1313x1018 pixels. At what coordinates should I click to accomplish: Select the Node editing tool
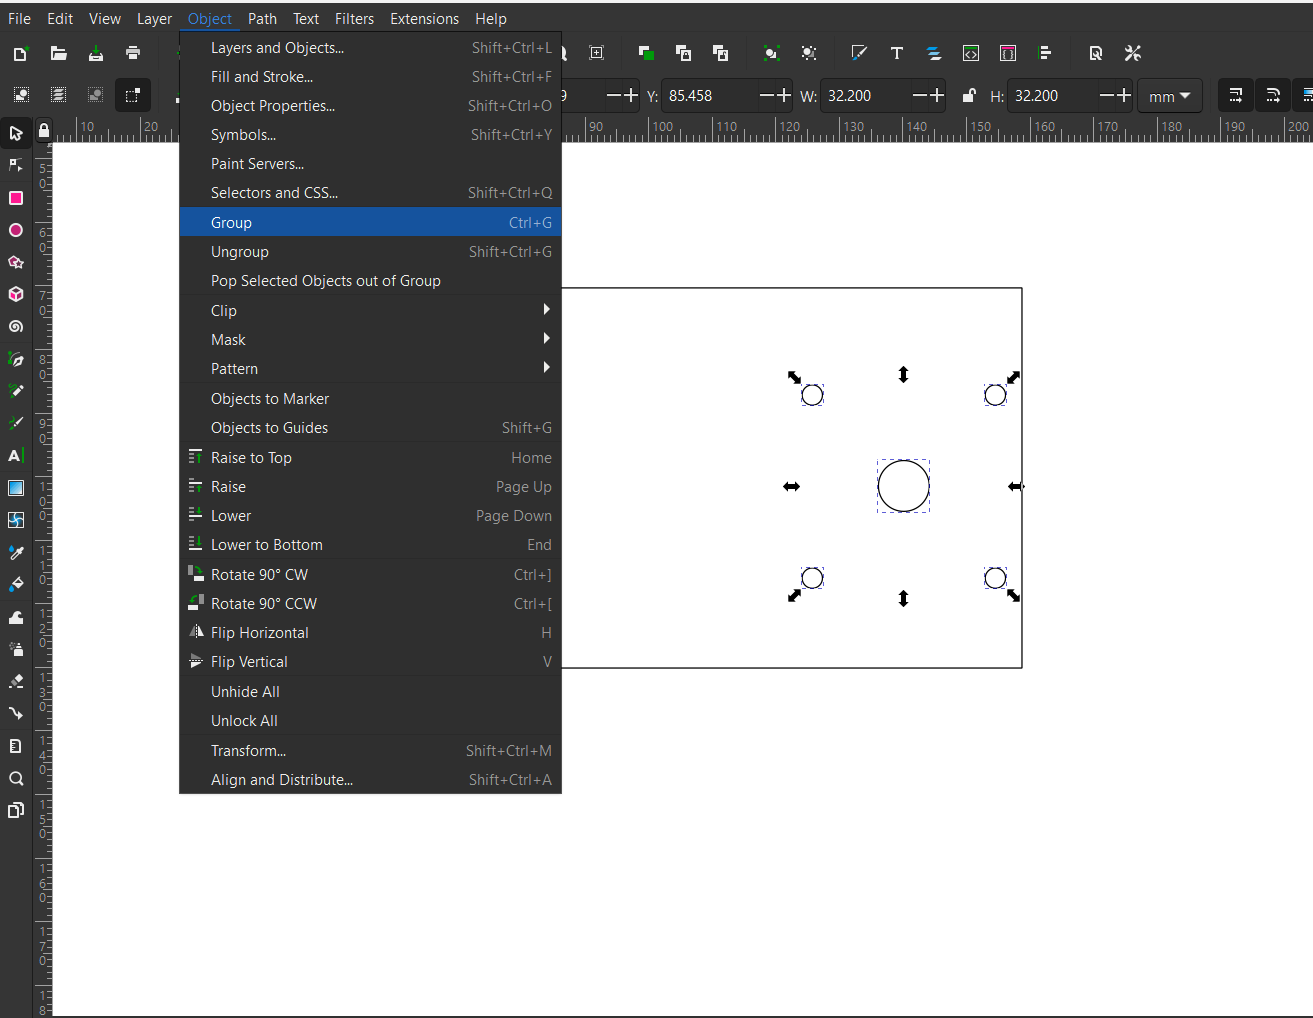pos(16,166)
